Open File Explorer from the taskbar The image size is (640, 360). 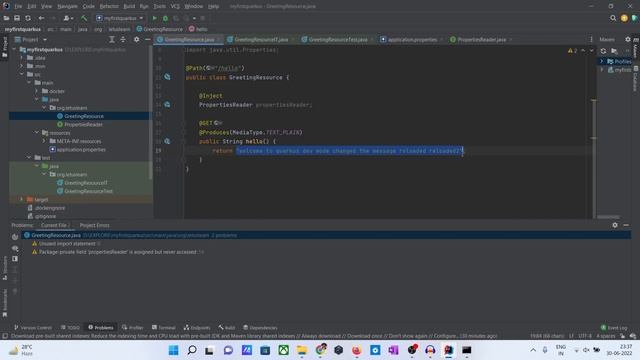coord(302,350)
